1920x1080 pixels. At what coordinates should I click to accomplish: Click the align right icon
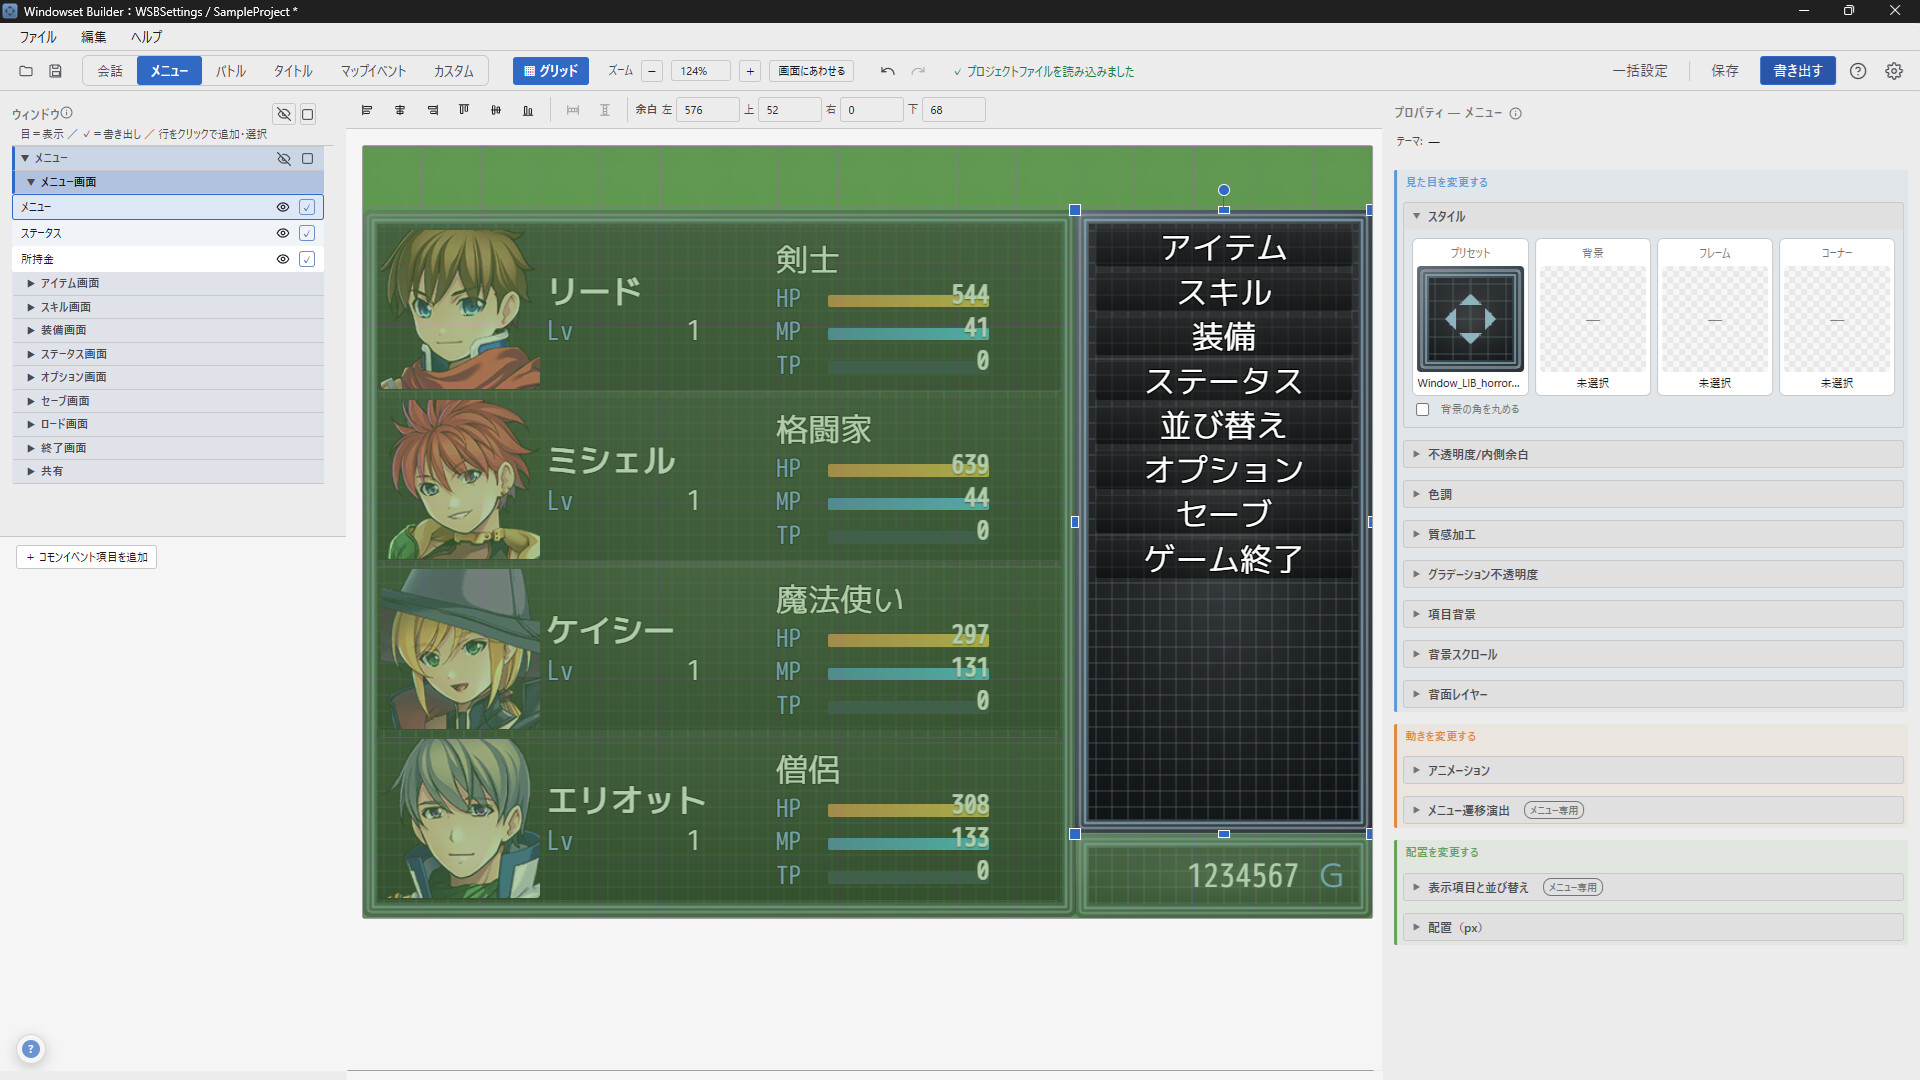click(433, 110)
